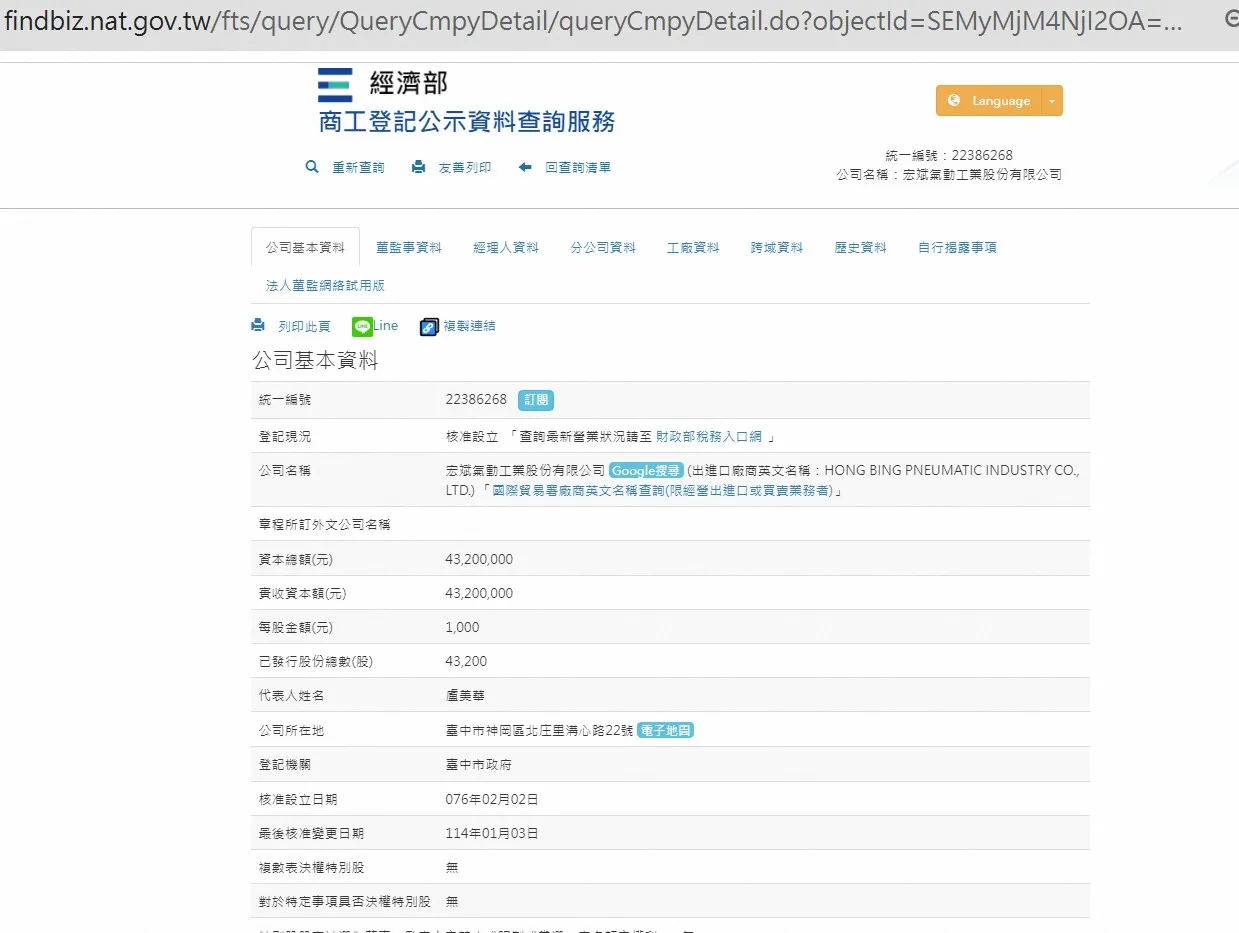Viewport: 1239px width, 933px height.
Task: Click the printer icon for 友善列印
Action: 418,167
